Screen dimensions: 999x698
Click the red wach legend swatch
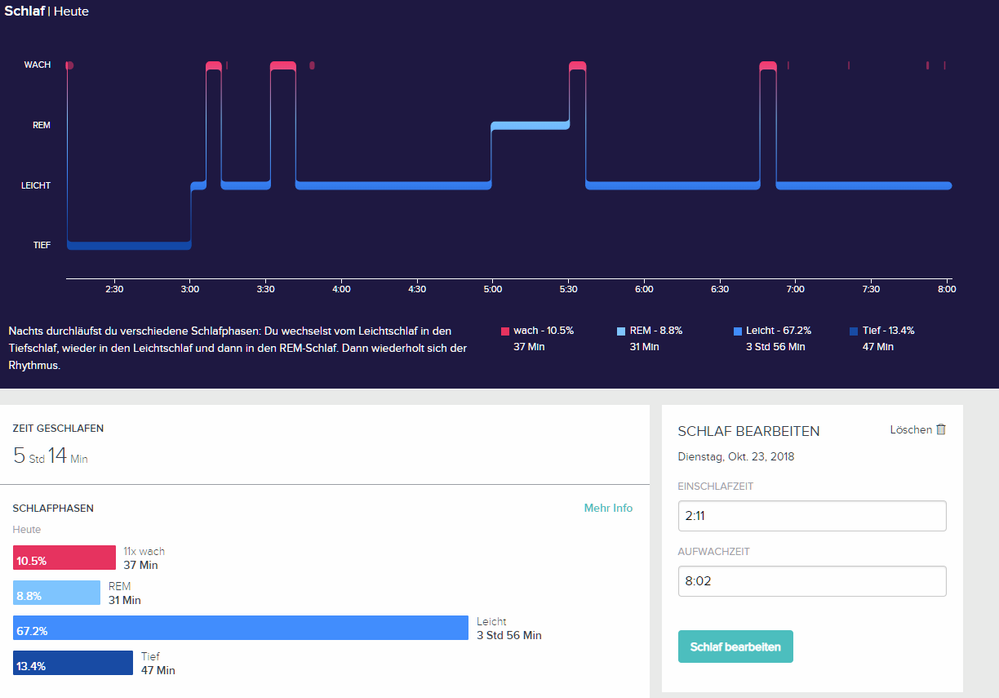click(x=505, y=331)
